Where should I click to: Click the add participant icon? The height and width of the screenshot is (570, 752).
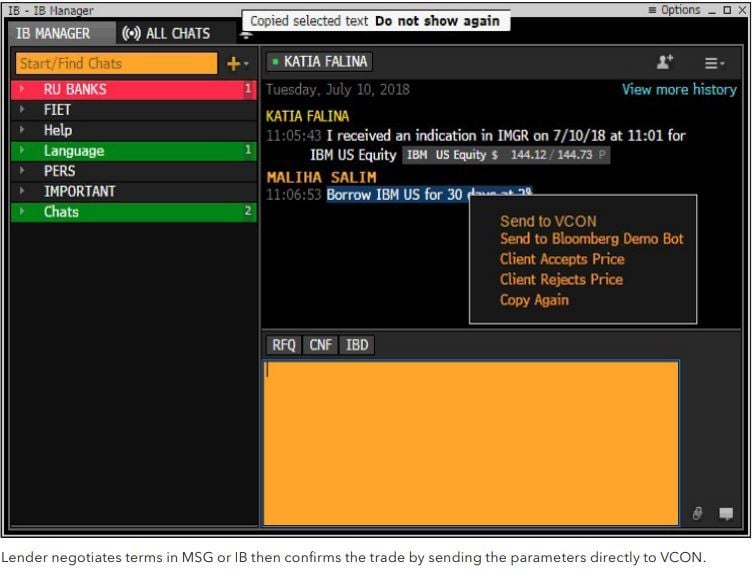coord(665,62)
